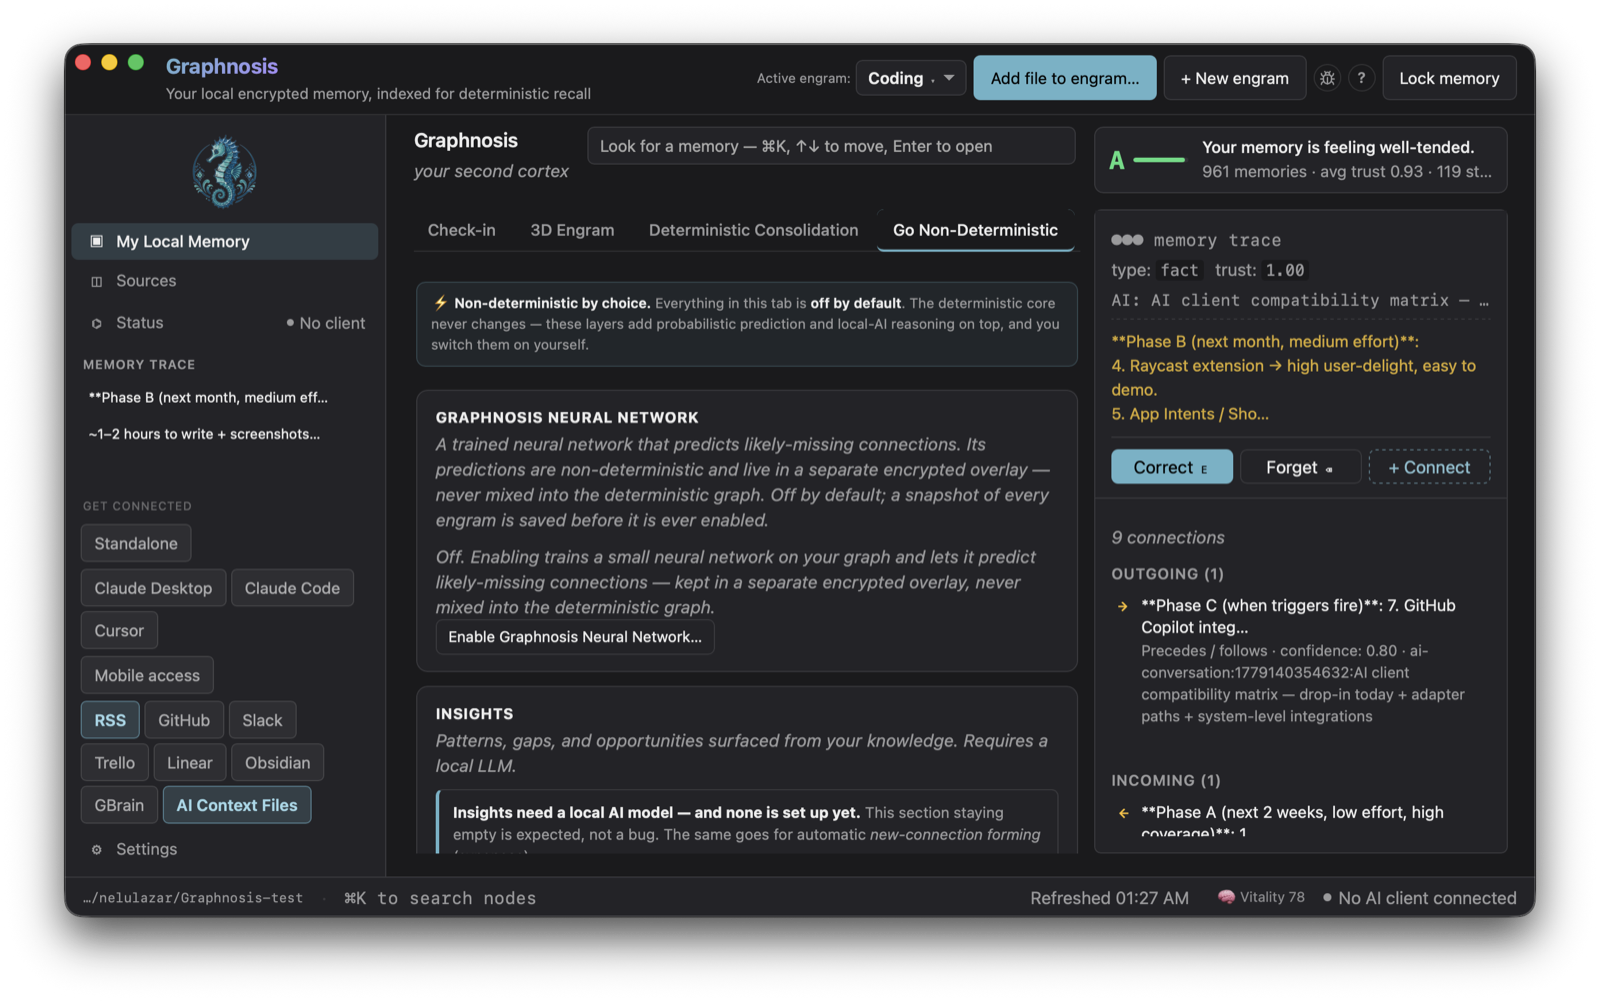Open the Phase B memory trace entry
Image resolution: width=1600 pixels, height=1002 pixels.
(x=208, y=397)
